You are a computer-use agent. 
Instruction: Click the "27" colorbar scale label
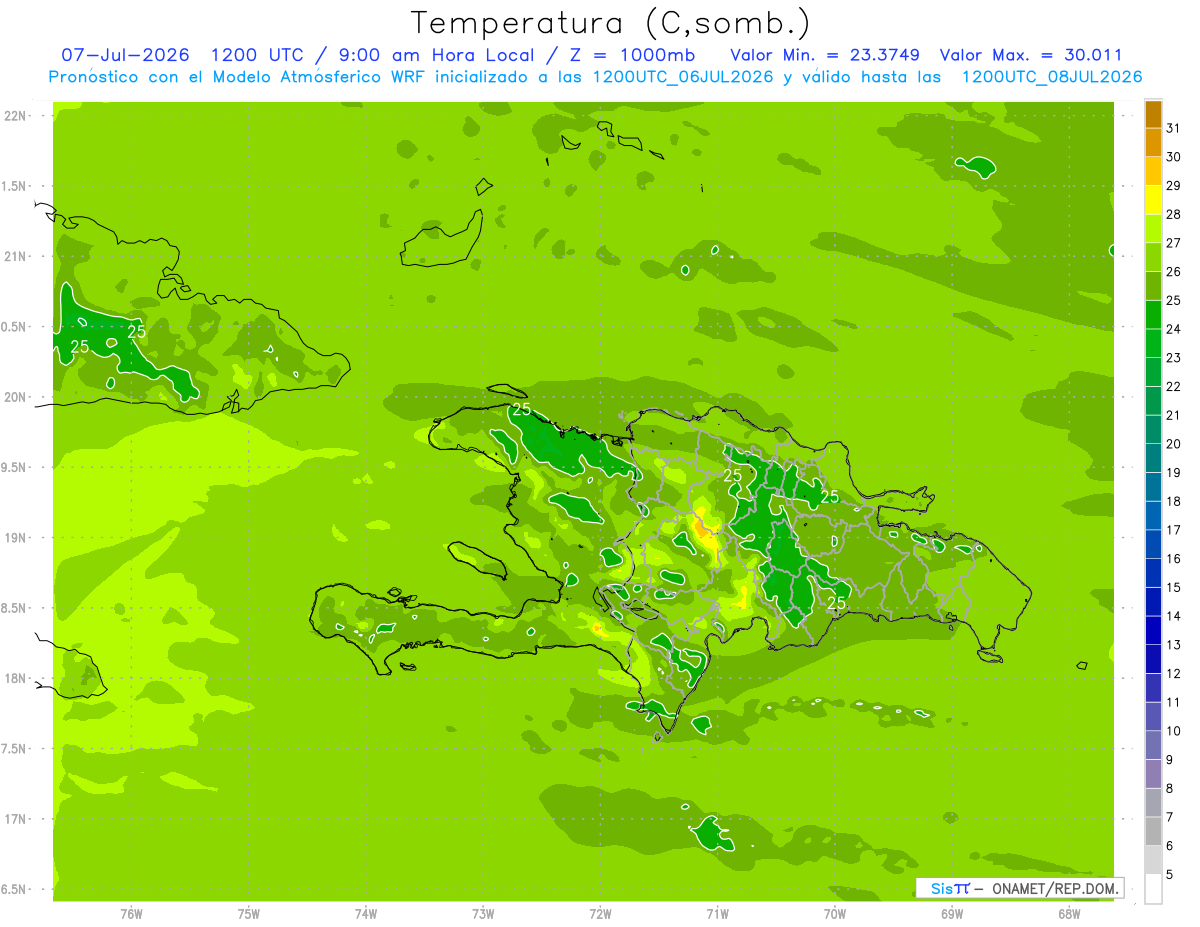coord(1174,243)
